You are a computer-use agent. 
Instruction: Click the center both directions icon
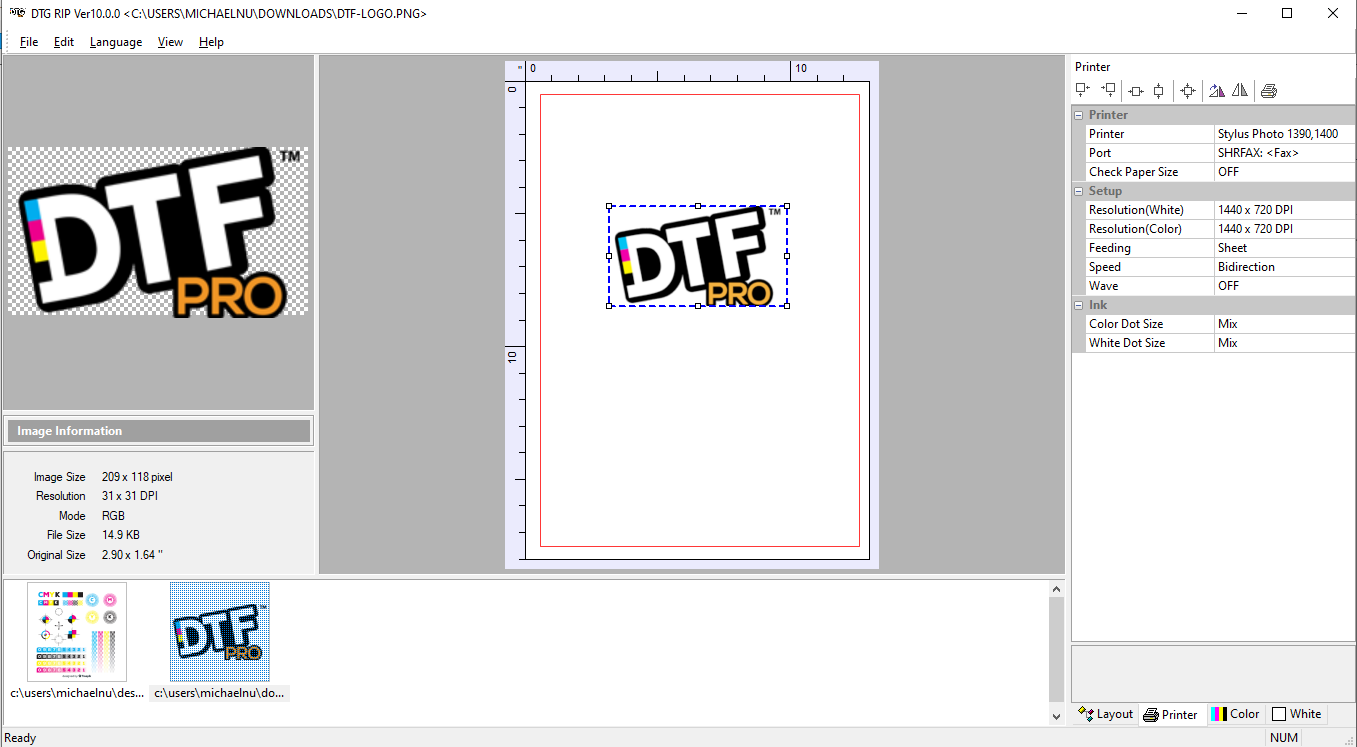(1188, 91)
